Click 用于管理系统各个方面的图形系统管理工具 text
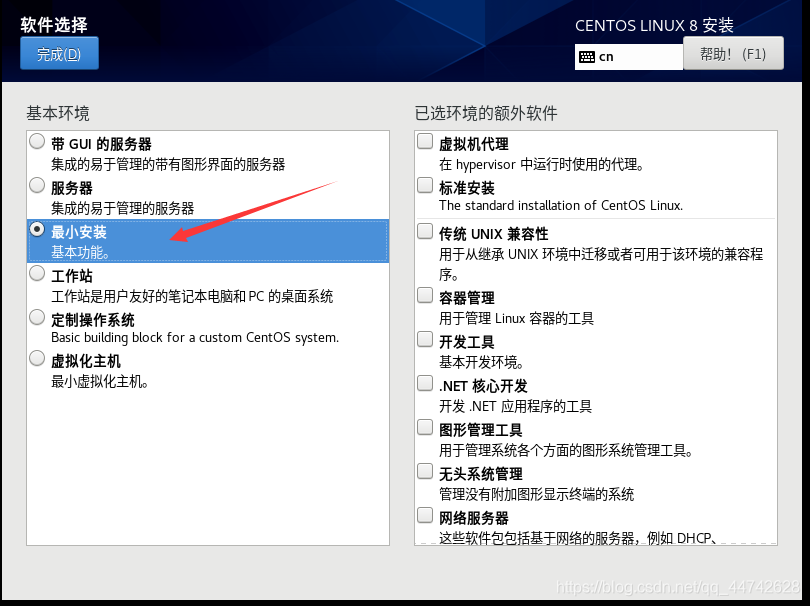Viewport: 810px width, 606px height. pyautogui.click(x=566, y=450)
